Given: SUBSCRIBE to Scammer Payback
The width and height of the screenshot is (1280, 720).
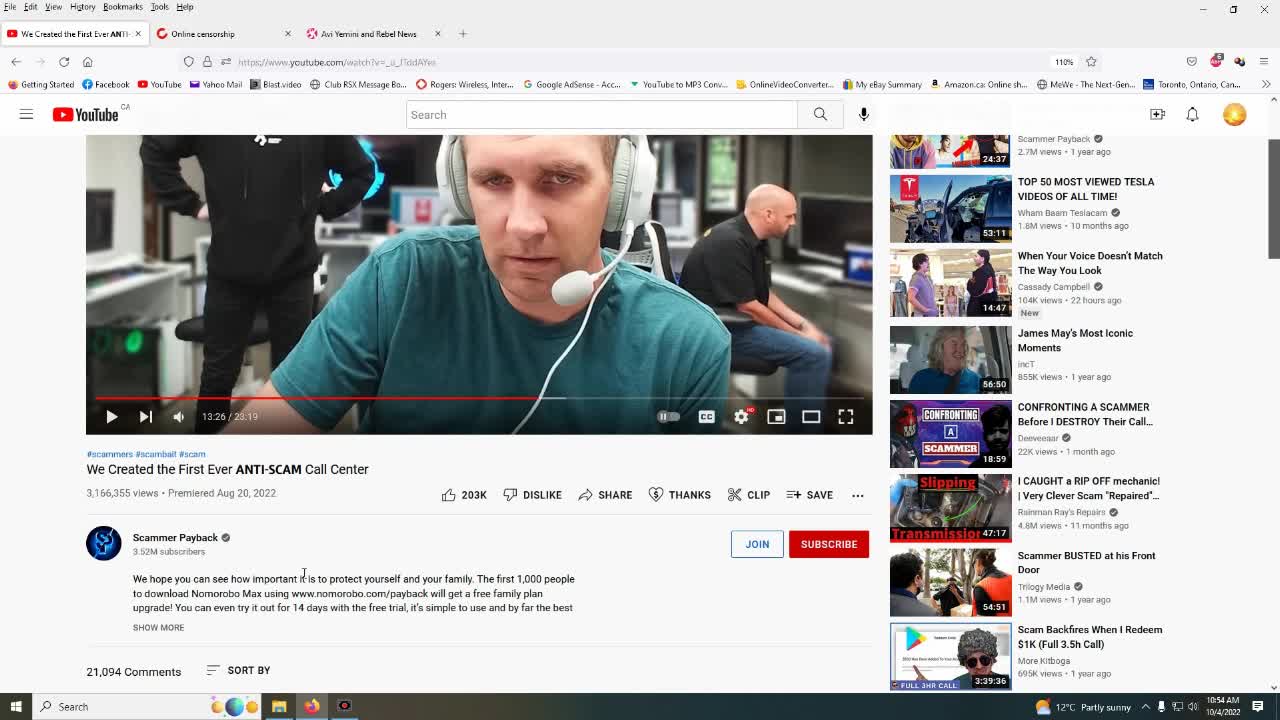Looking at the screenshot, I should [x=829, y=544].
